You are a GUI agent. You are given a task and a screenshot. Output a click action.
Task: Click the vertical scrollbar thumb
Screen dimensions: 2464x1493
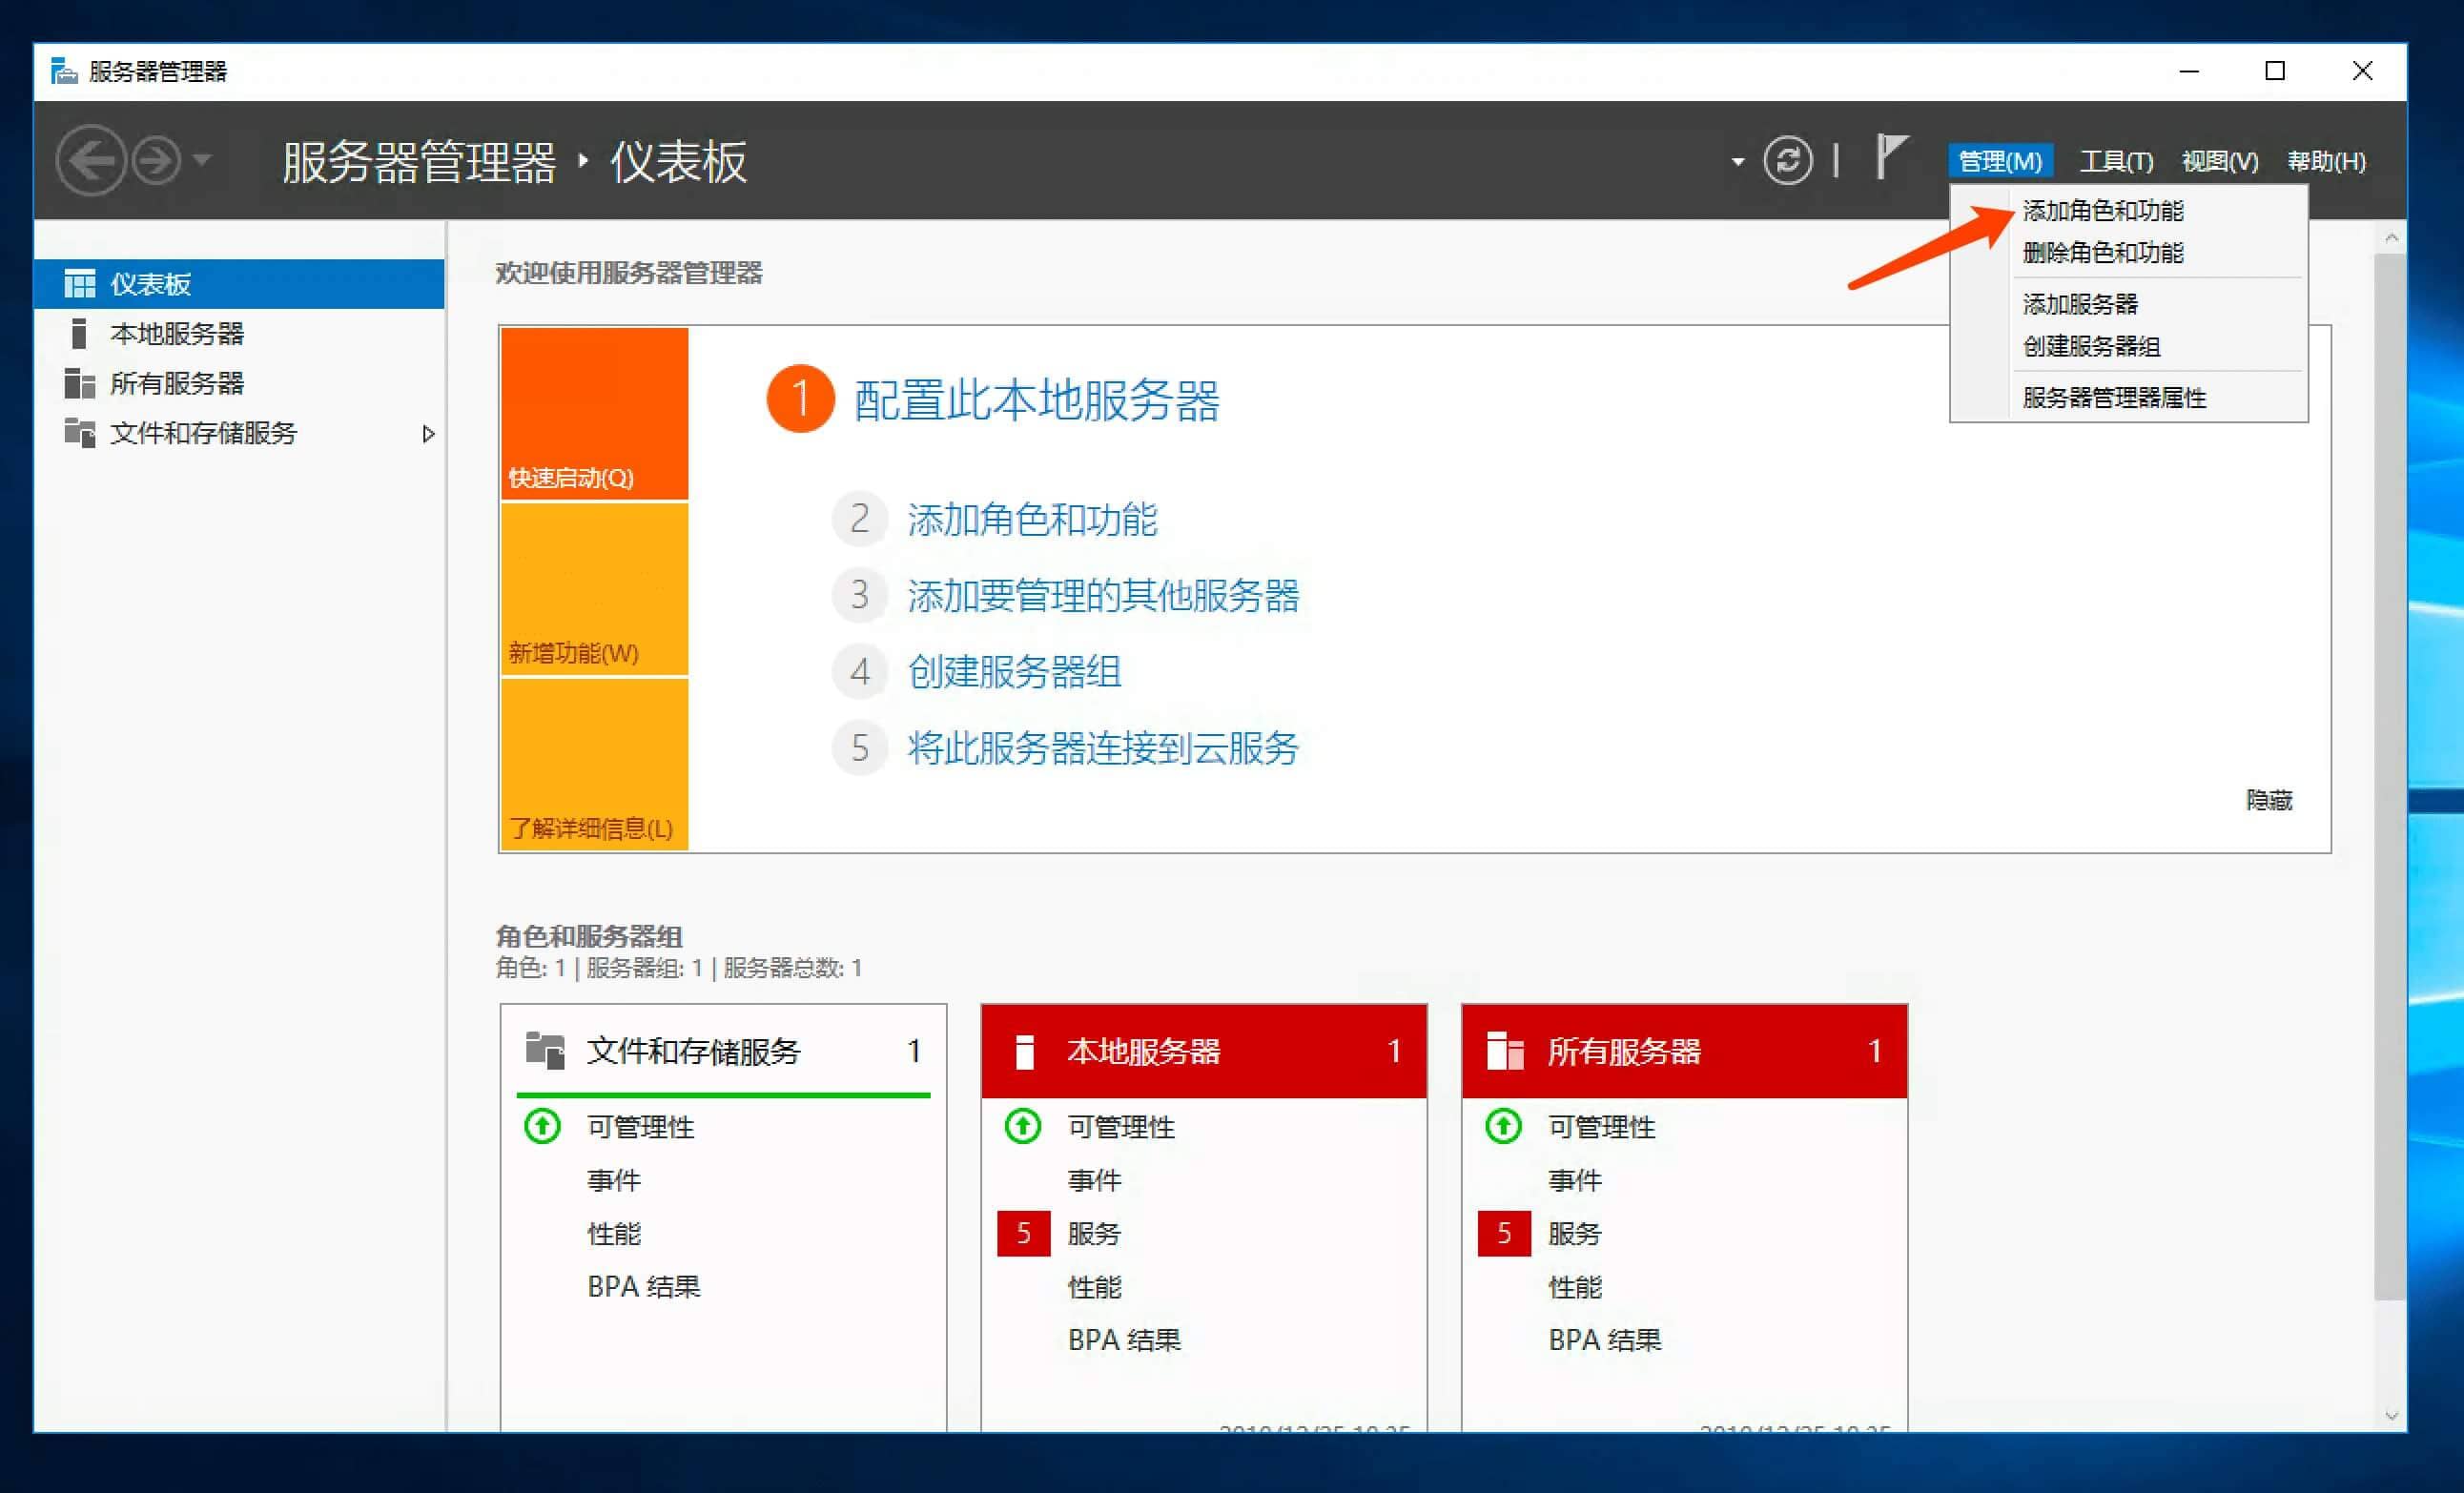2391,777
